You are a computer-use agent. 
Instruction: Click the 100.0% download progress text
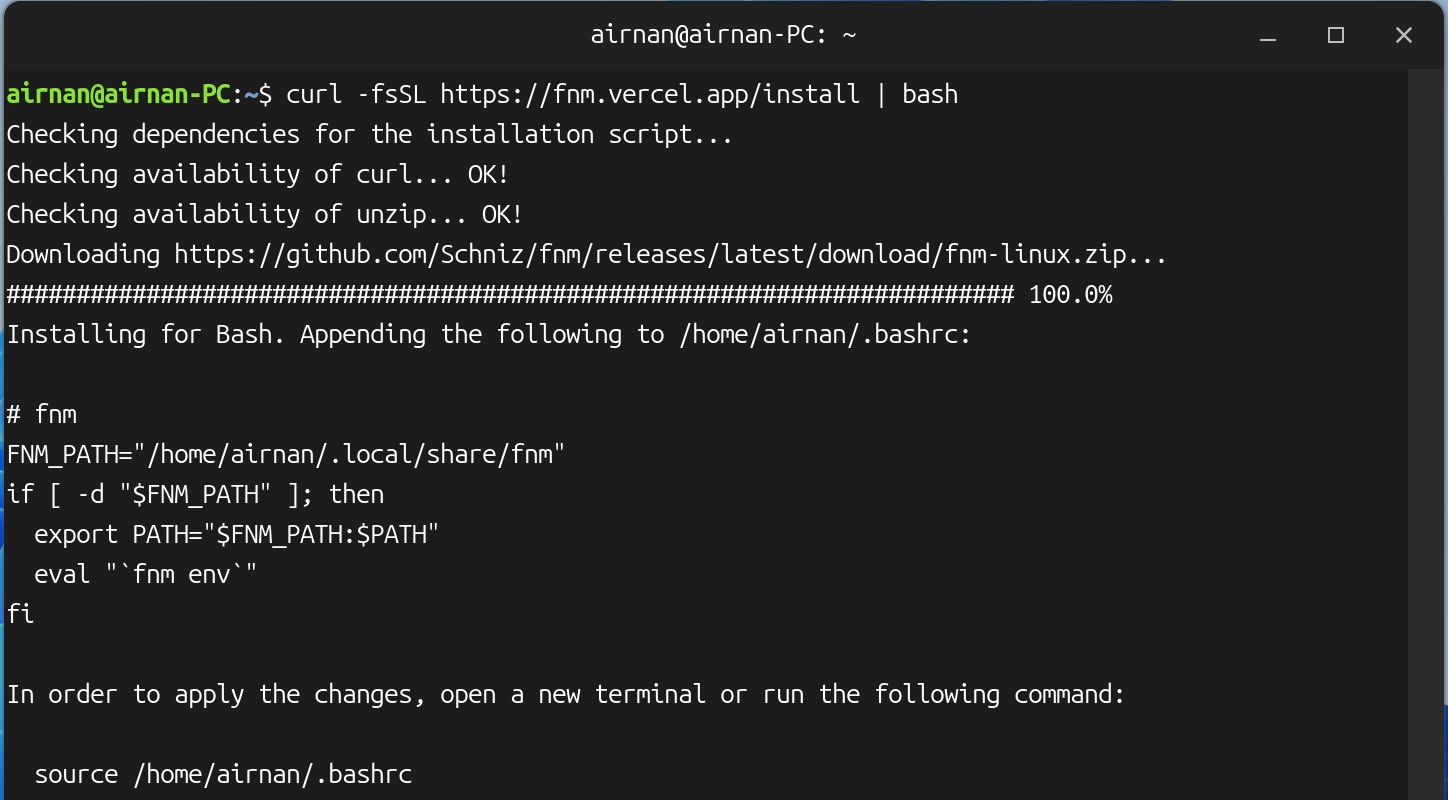click(x=1070, y=294)
